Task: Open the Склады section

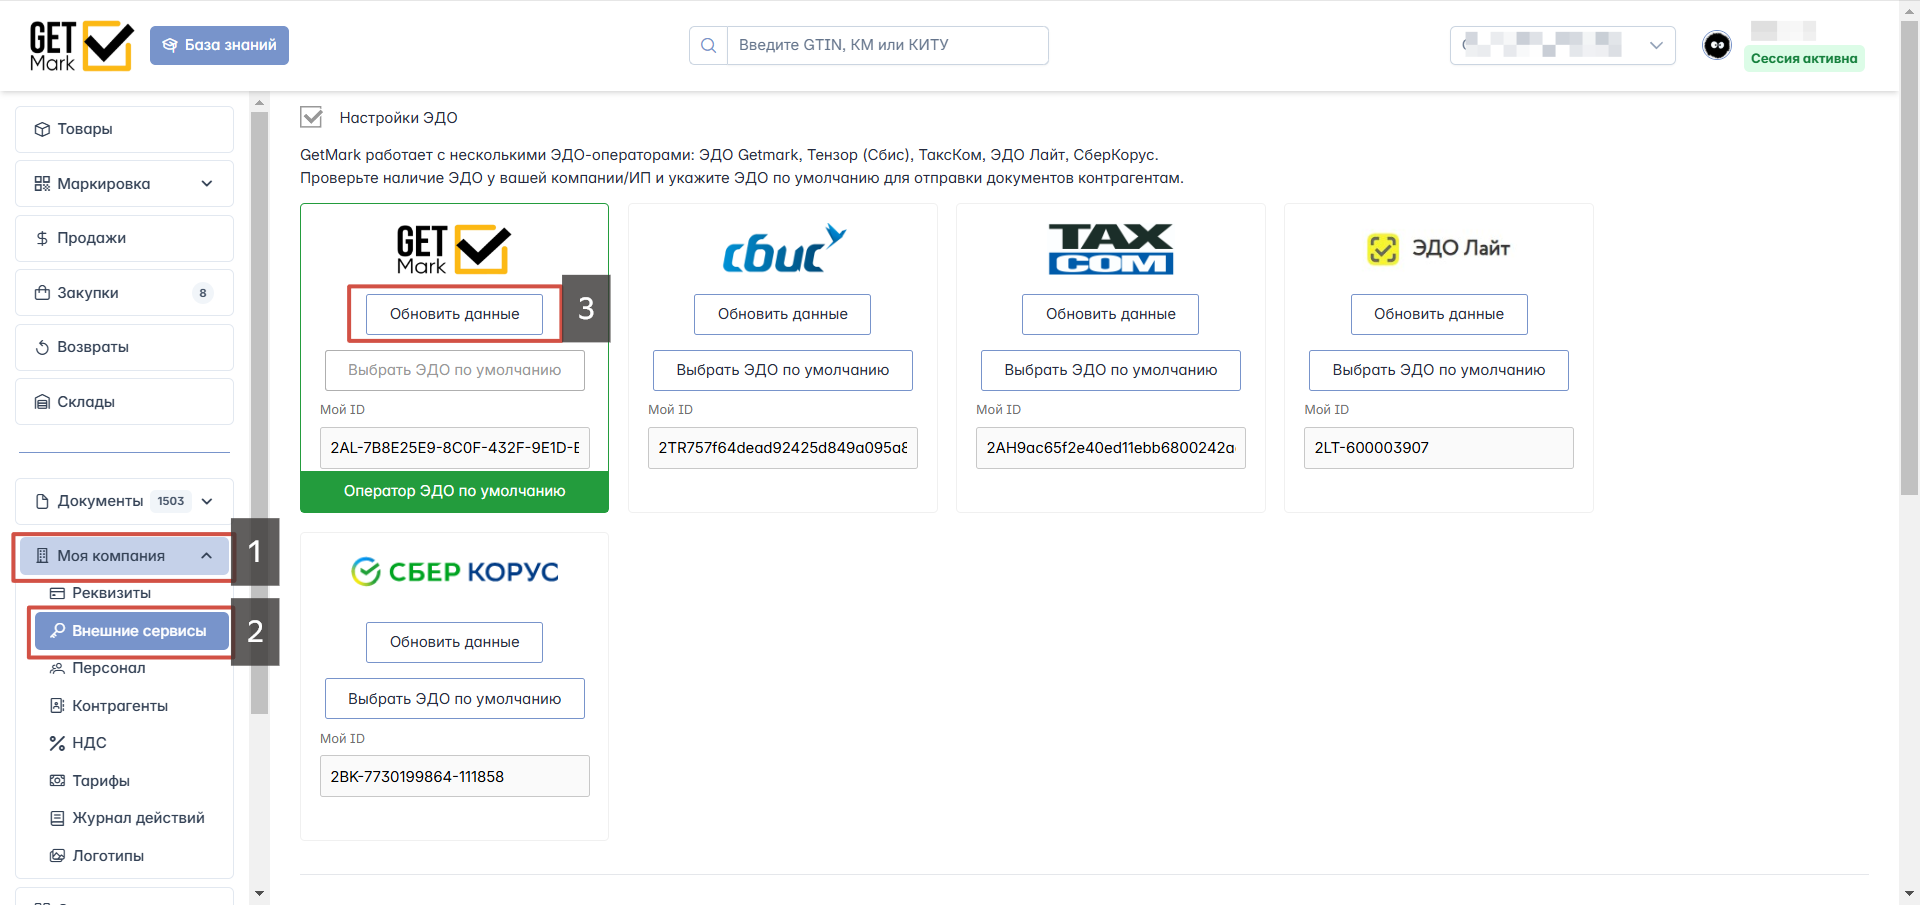Action: pos(124,402)
